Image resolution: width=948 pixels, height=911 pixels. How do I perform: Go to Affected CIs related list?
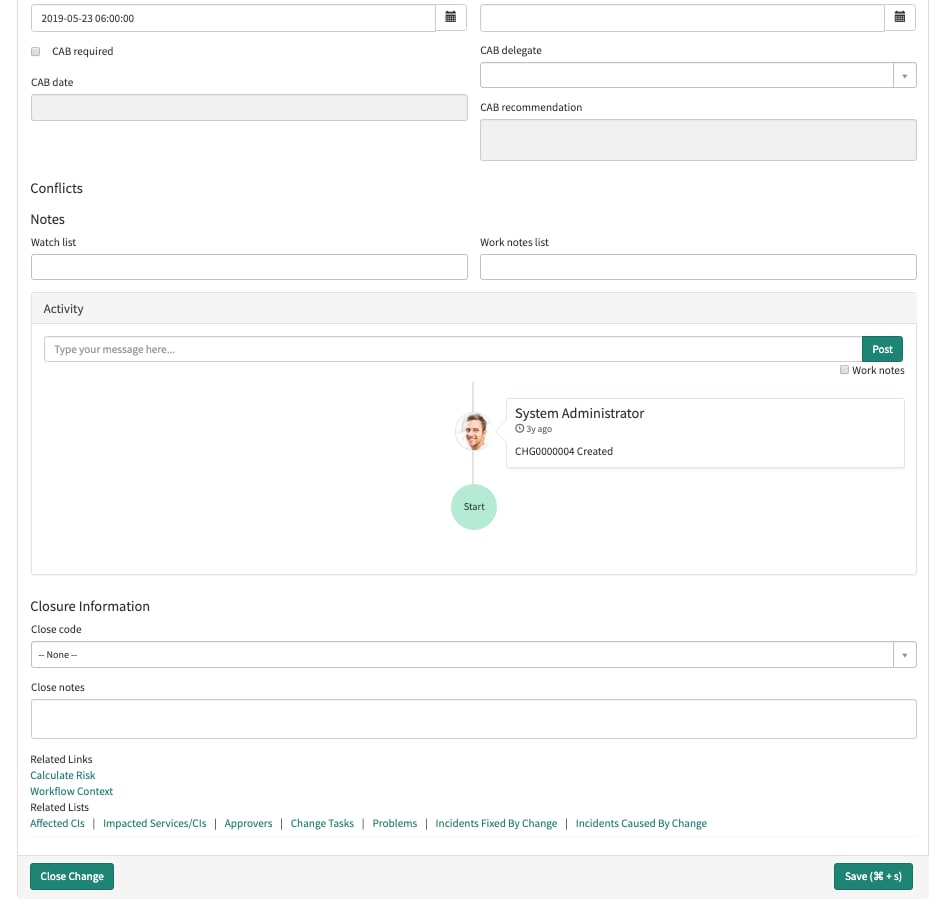[x=57, y=823]
